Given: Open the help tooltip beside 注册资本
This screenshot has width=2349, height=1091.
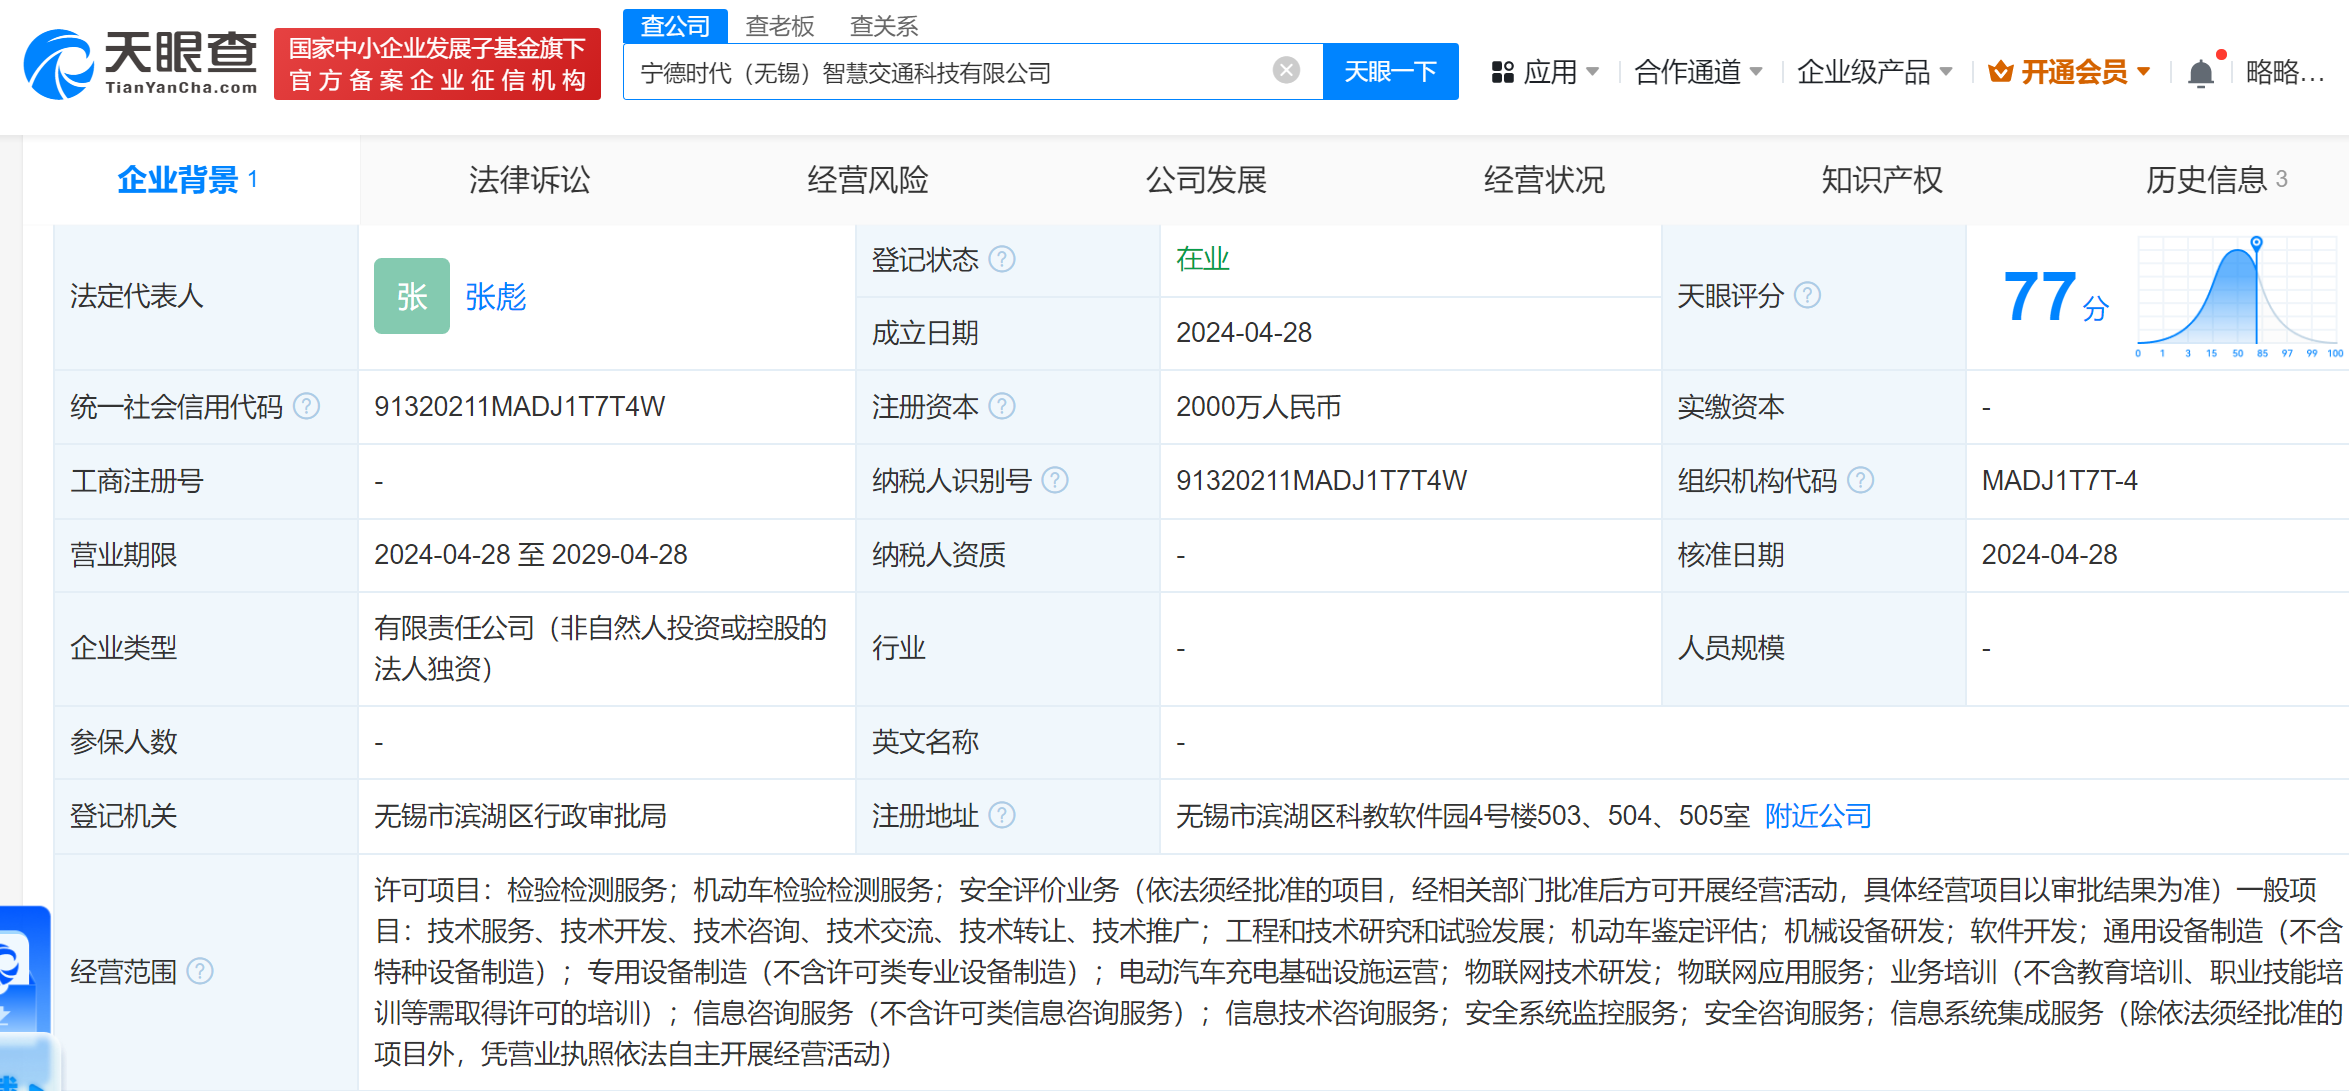Looking at the screenshot, I should (x=1003, y=407).
